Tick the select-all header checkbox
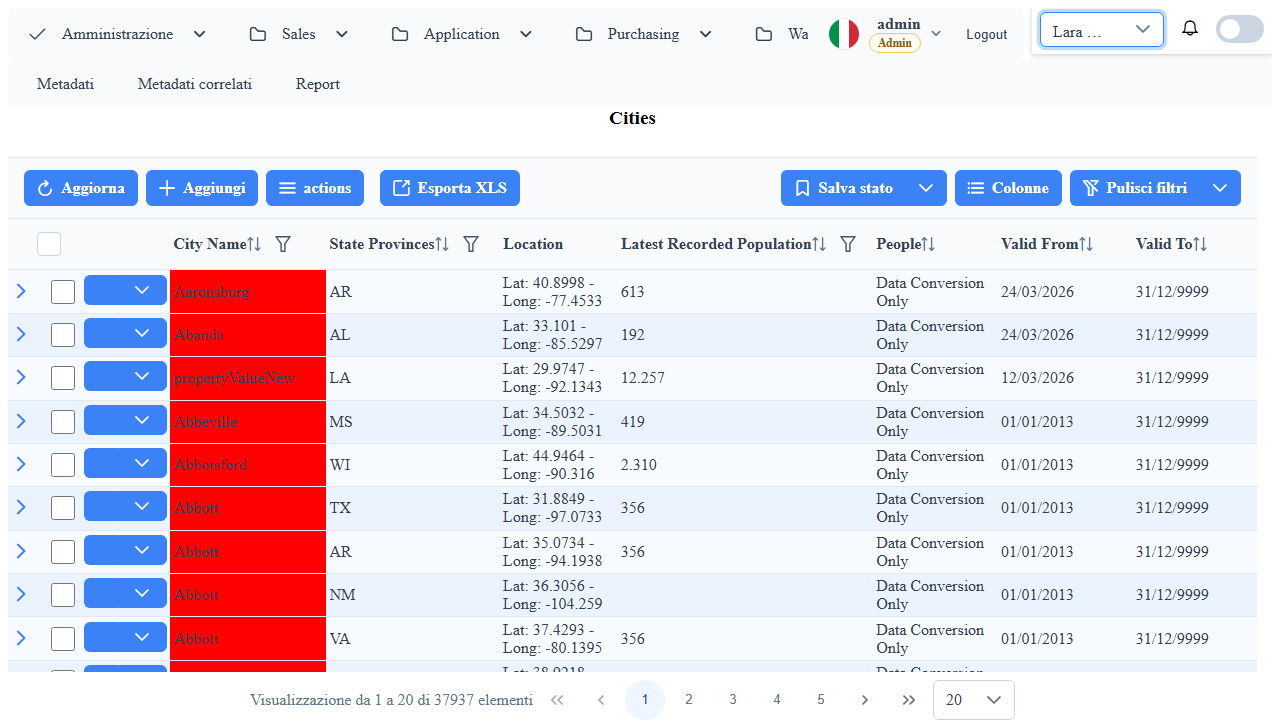Screen dimensions: 1280x728 pyautogui.click(x=49, y=244)
